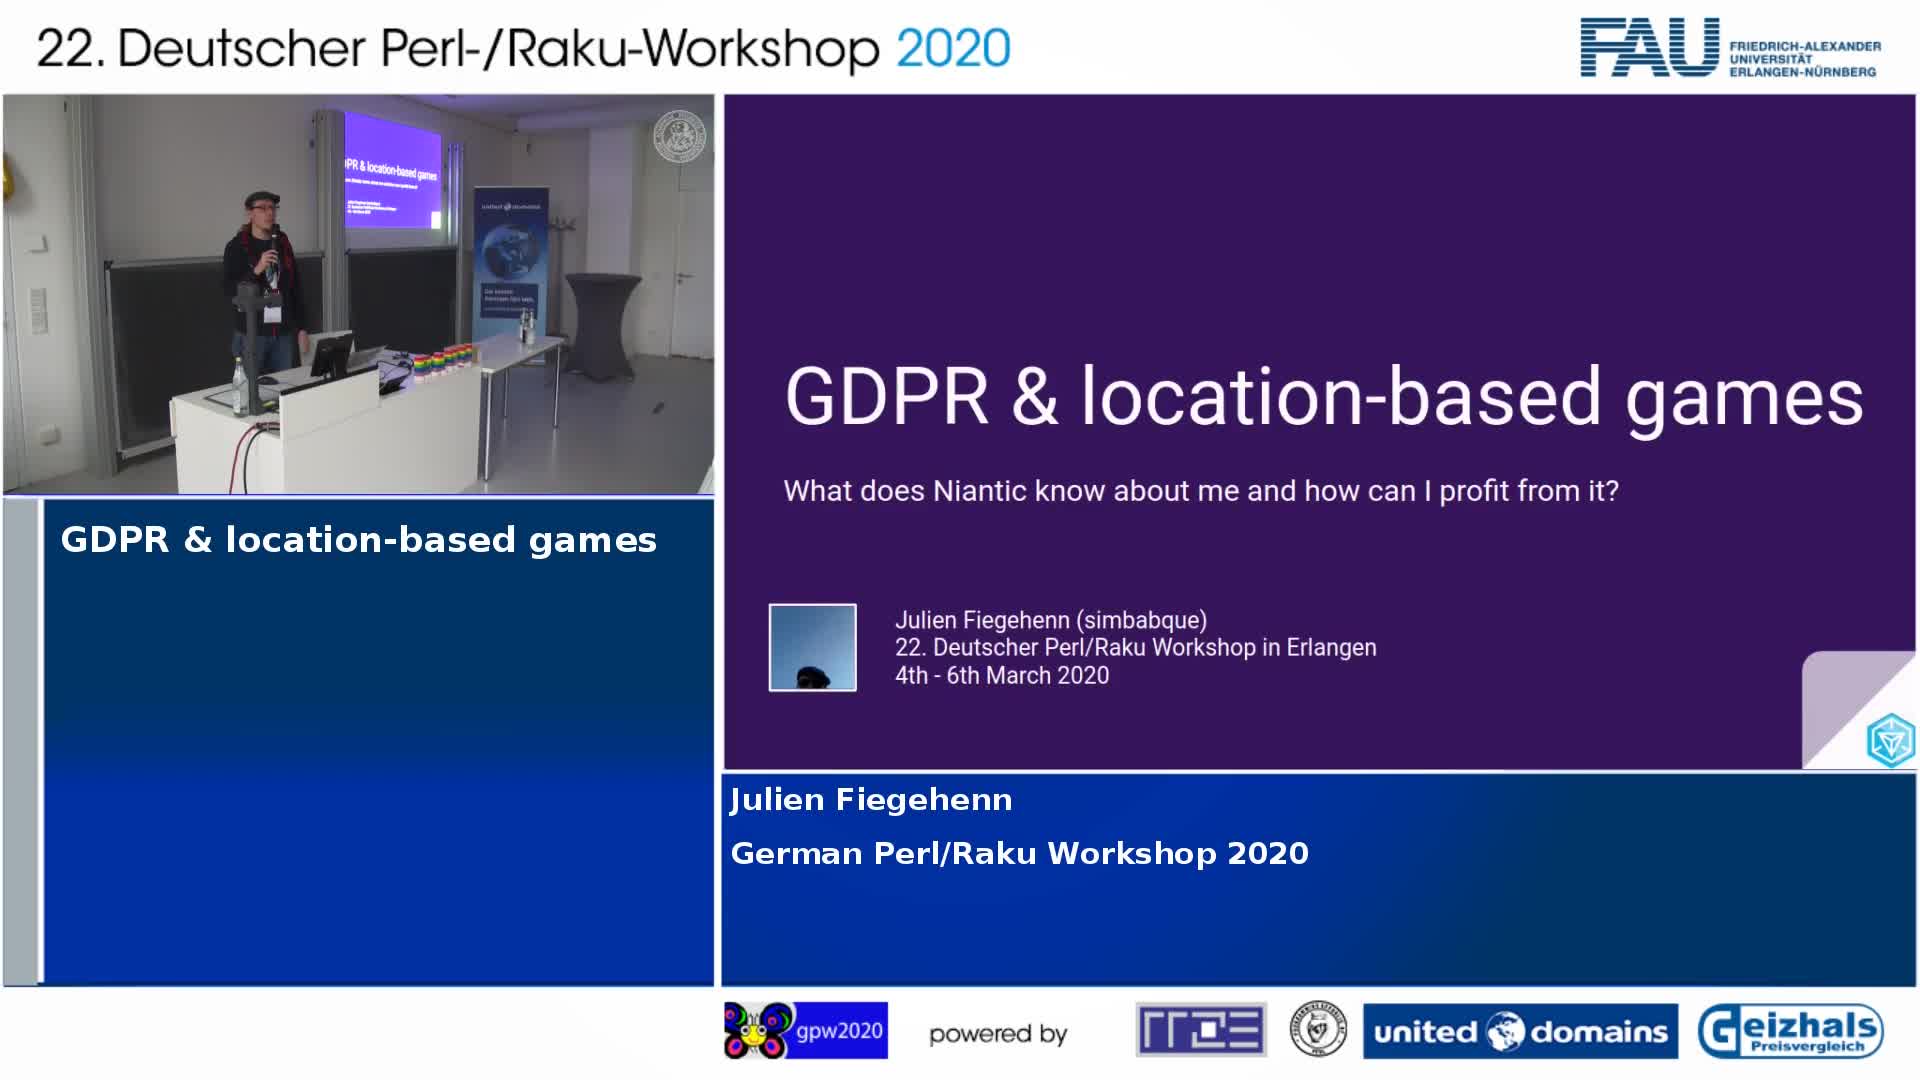The height and width of the screenshot is (1080, 1920).
Task: Click the gpw2020 butterfly logo
Action: pos(805,1030)
